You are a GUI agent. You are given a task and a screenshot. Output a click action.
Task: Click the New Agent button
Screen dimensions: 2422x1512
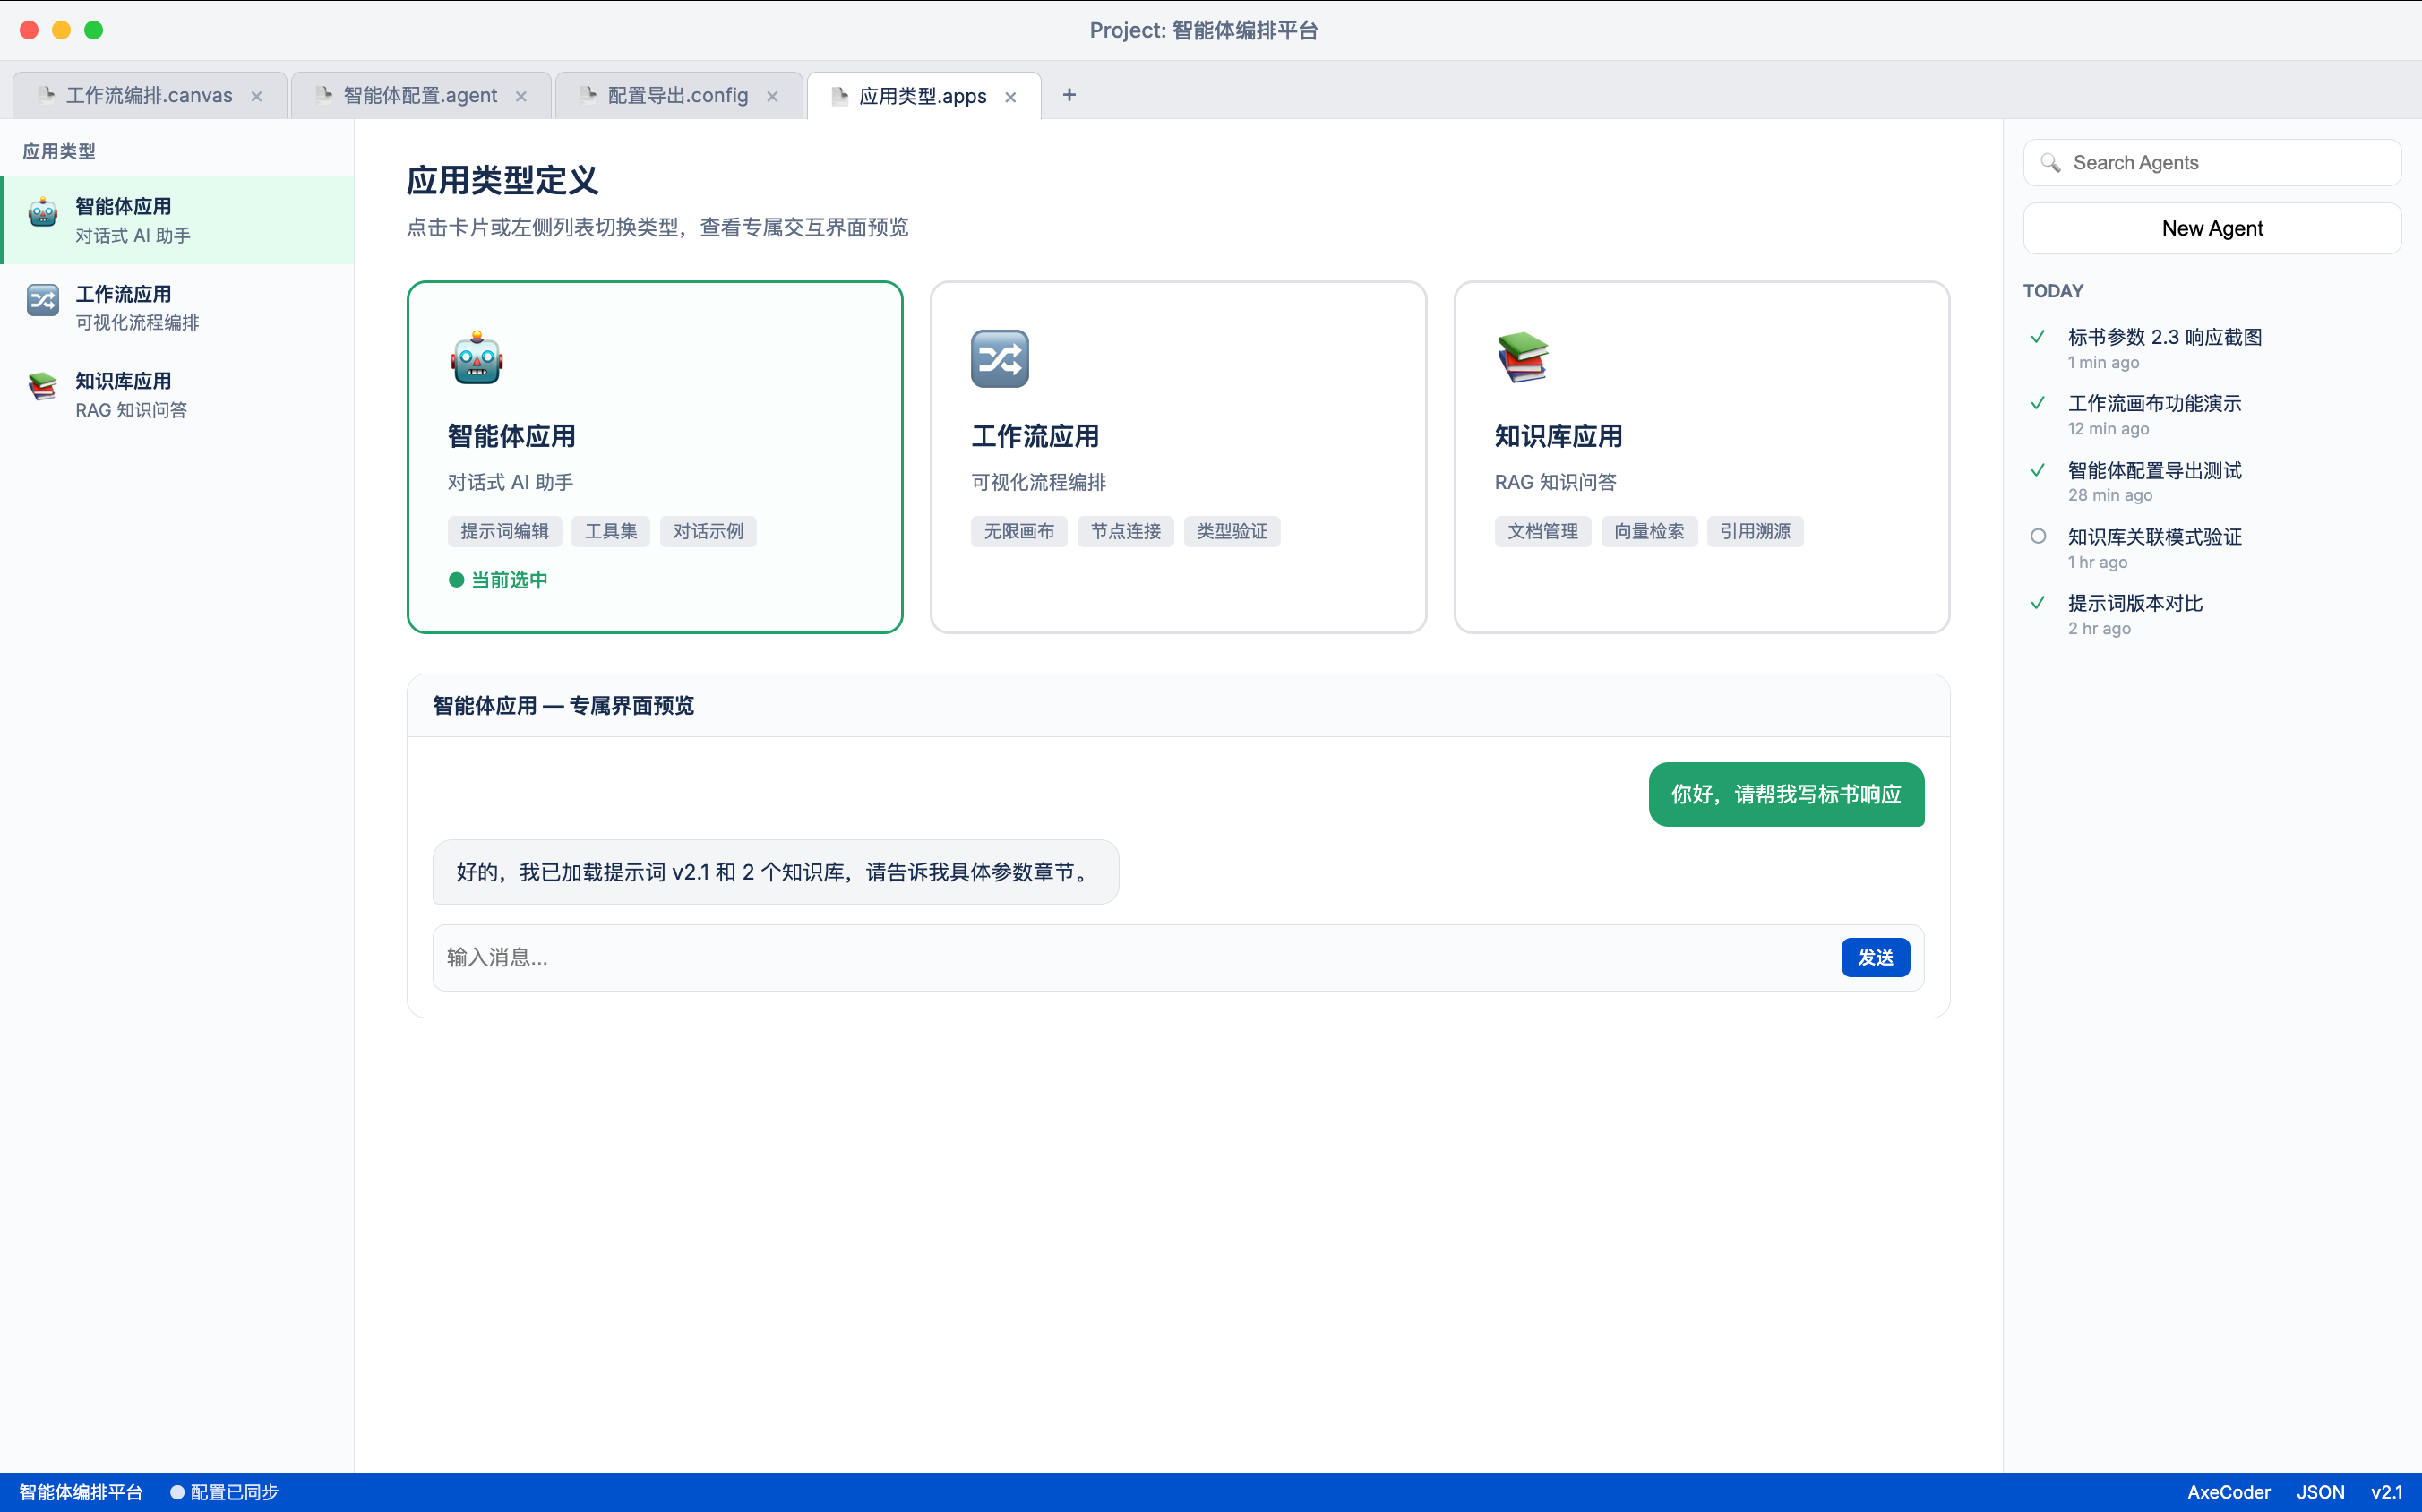(x=2212, y=228)
